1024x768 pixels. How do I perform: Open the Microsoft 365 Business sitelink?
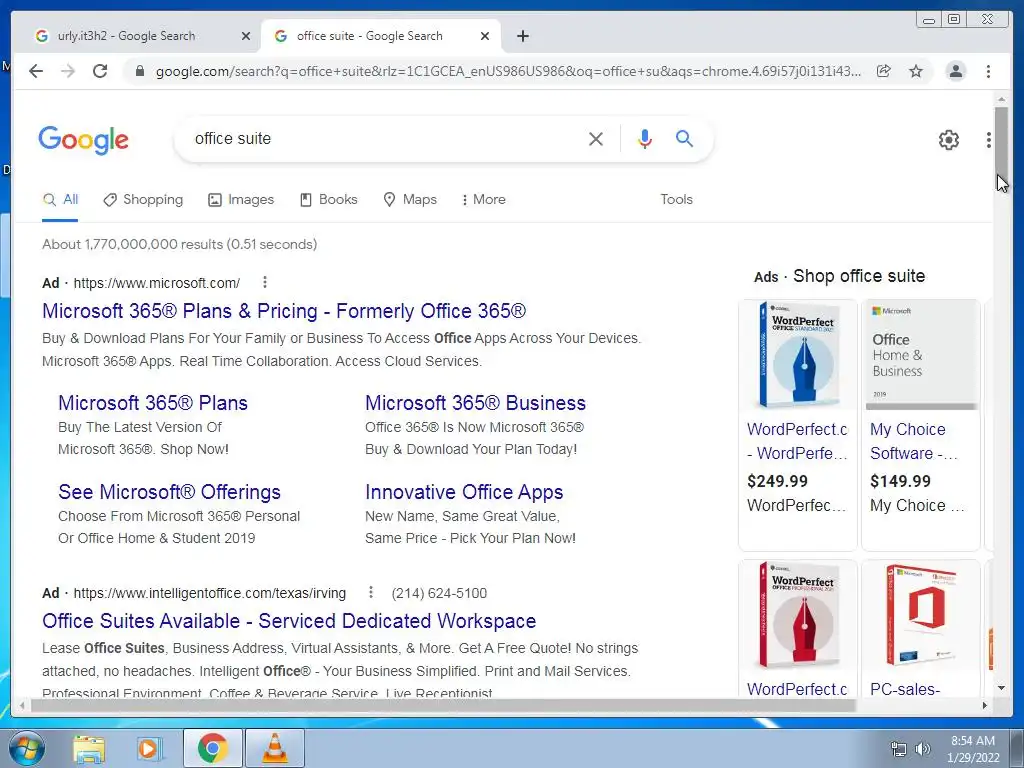475,403
